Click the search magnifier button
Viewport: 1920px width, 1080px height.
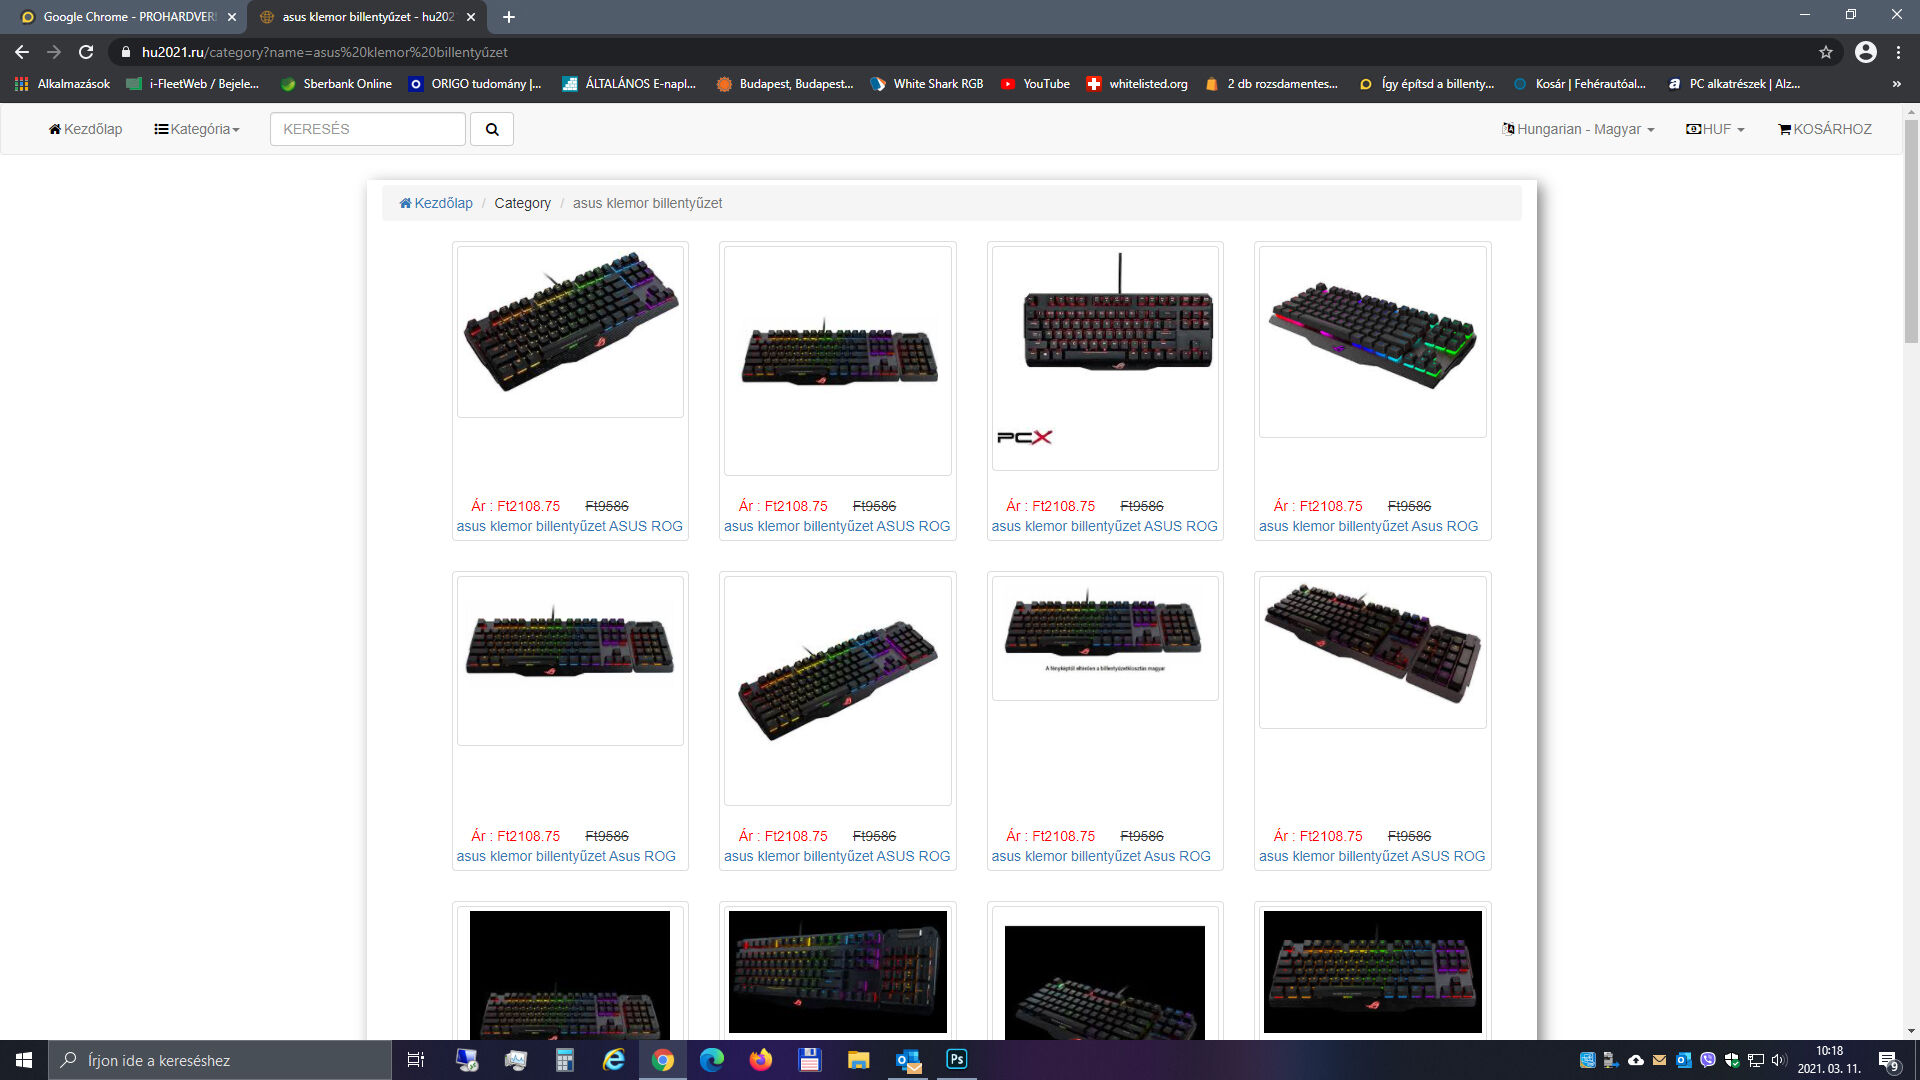tap(491, 129)
